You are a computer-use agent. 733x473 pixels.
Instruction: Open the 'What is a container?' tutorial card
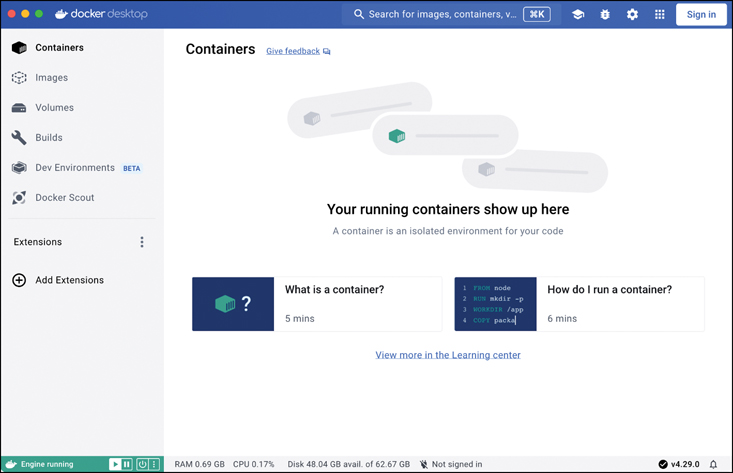[x=316, y=304]
